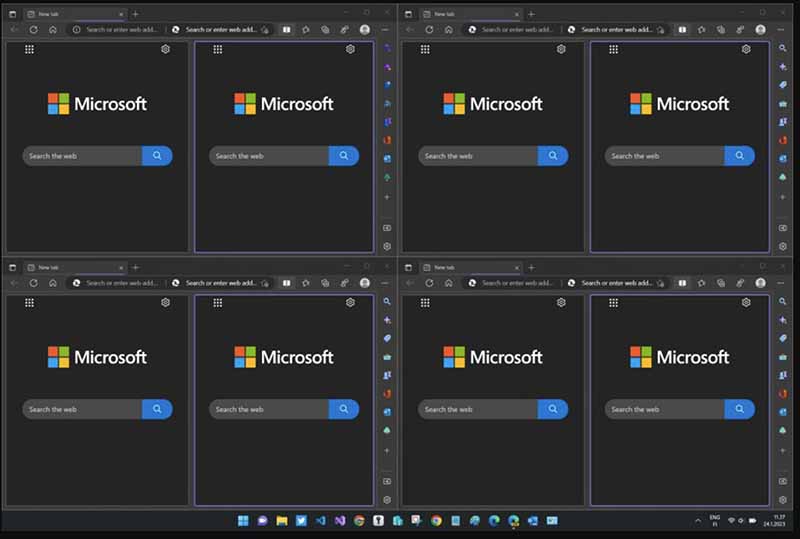Open the Search sidebar icon in the top-right Edge window
800x539 pixels.
pyautogui.click(x=783, y=48)
